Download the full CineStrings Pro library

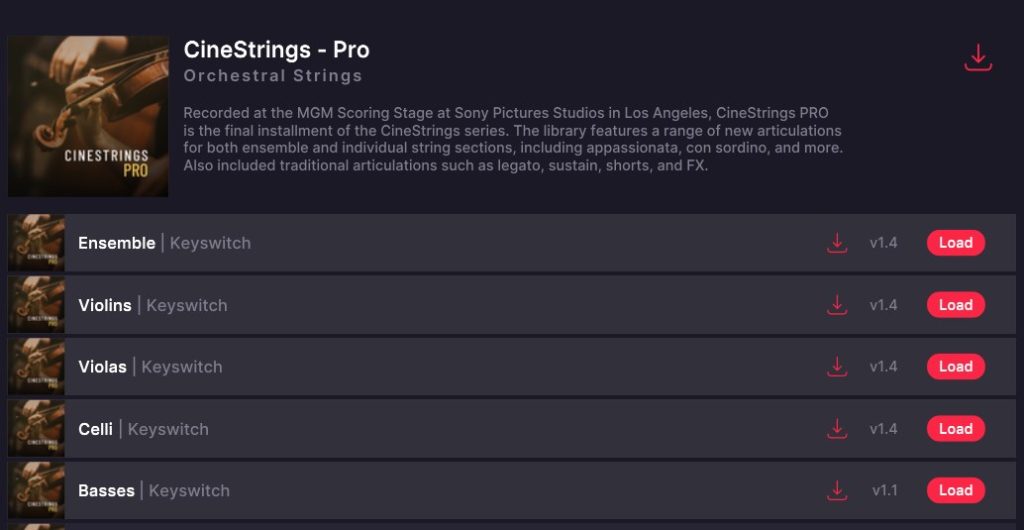click(x=978, y=58)
